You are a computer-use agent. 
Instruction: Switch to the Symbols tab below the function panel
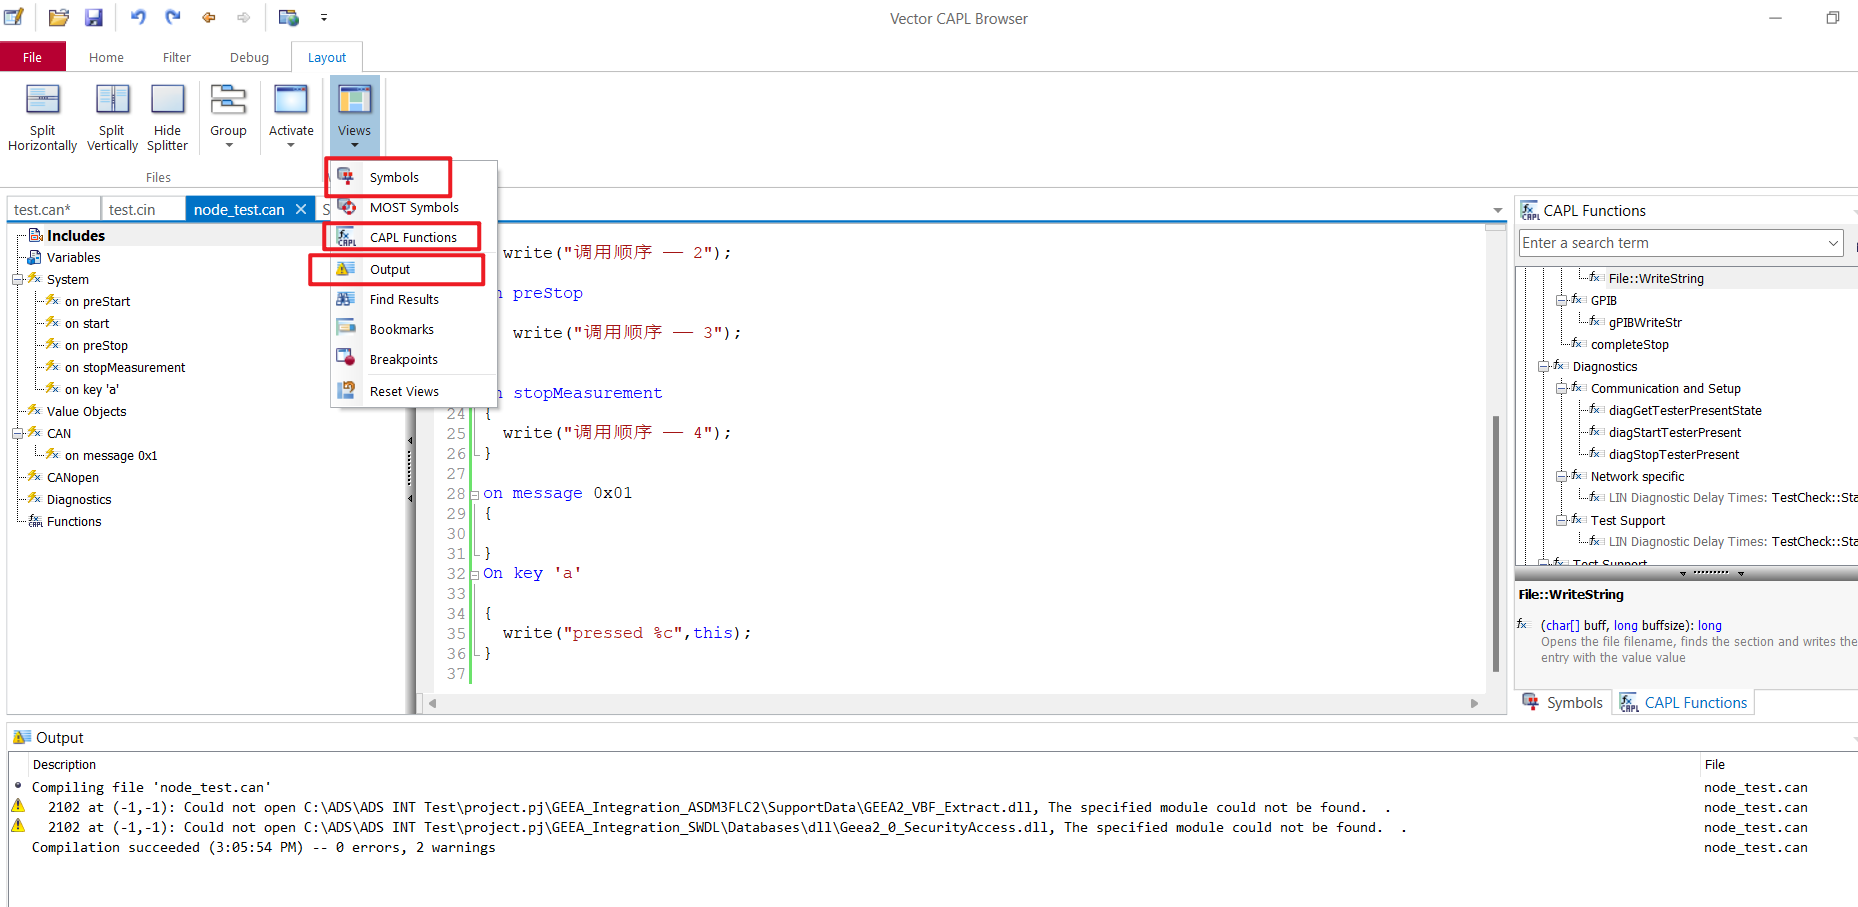coord(1563,702)
